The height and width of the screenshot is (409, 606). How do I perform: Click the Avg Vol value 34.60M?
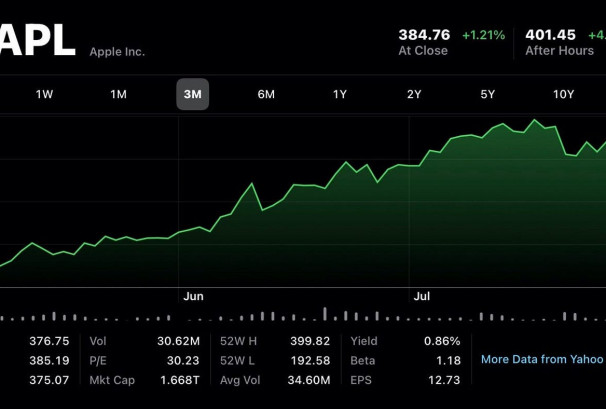pyautogui.click(x=310, y=380)
